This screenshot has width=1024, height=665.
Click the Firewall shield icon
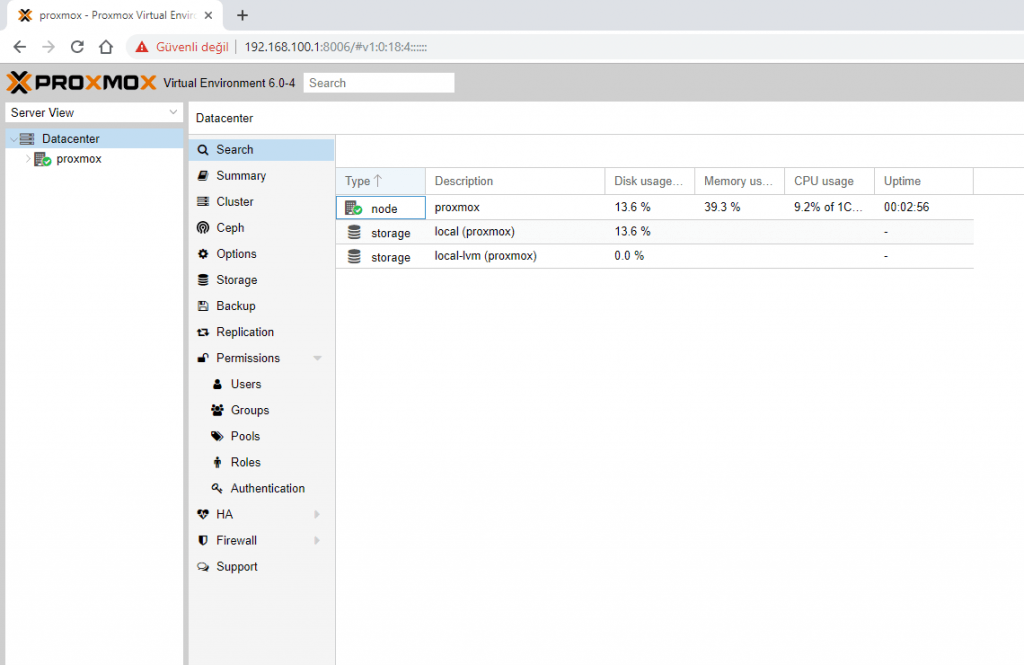click(203, 540)
